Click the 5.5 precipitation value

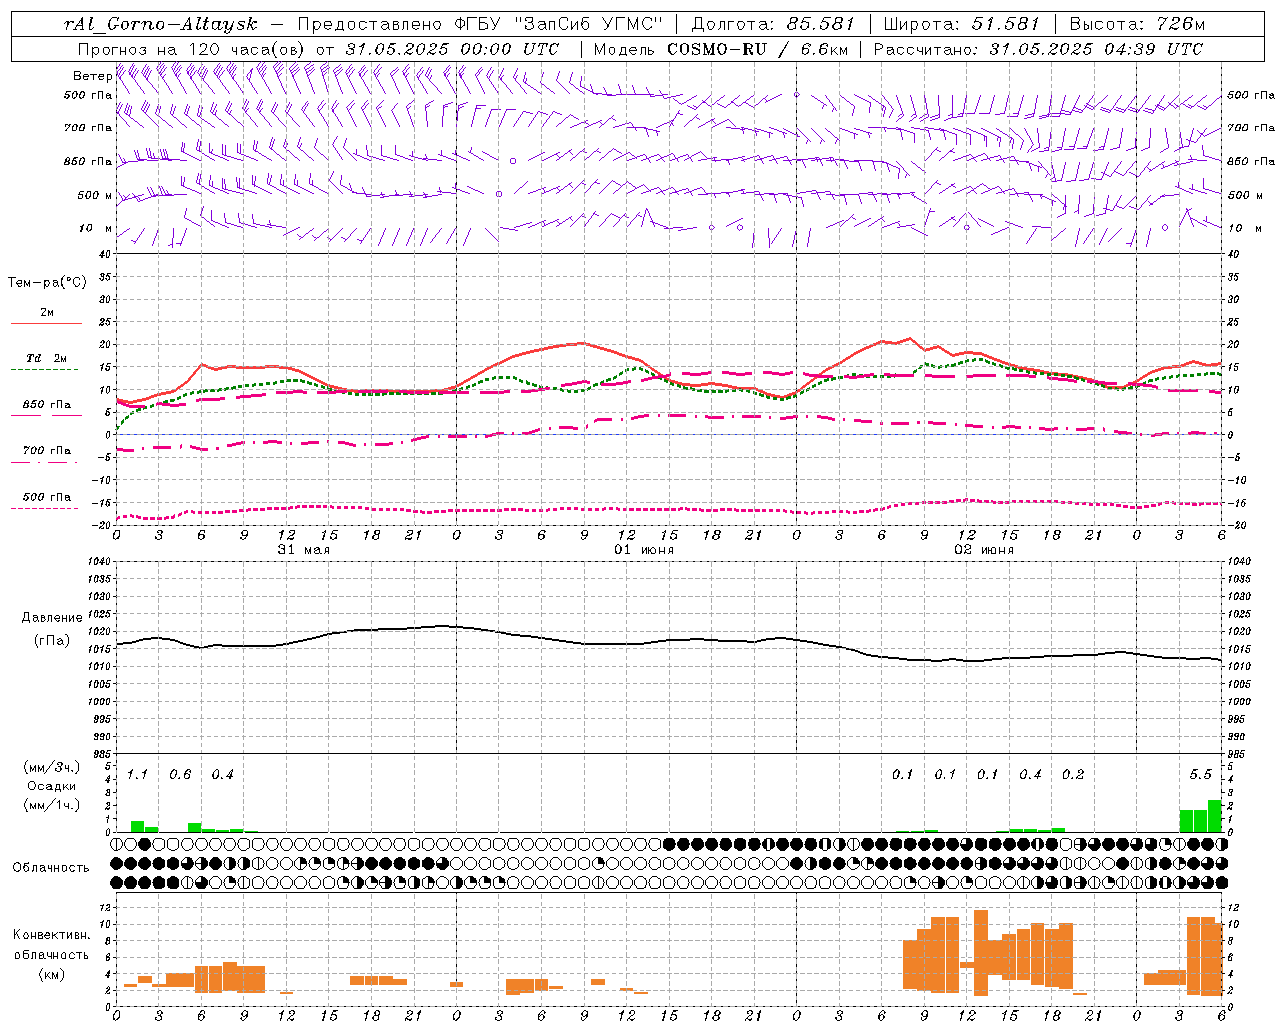[x=1200, y=775]
